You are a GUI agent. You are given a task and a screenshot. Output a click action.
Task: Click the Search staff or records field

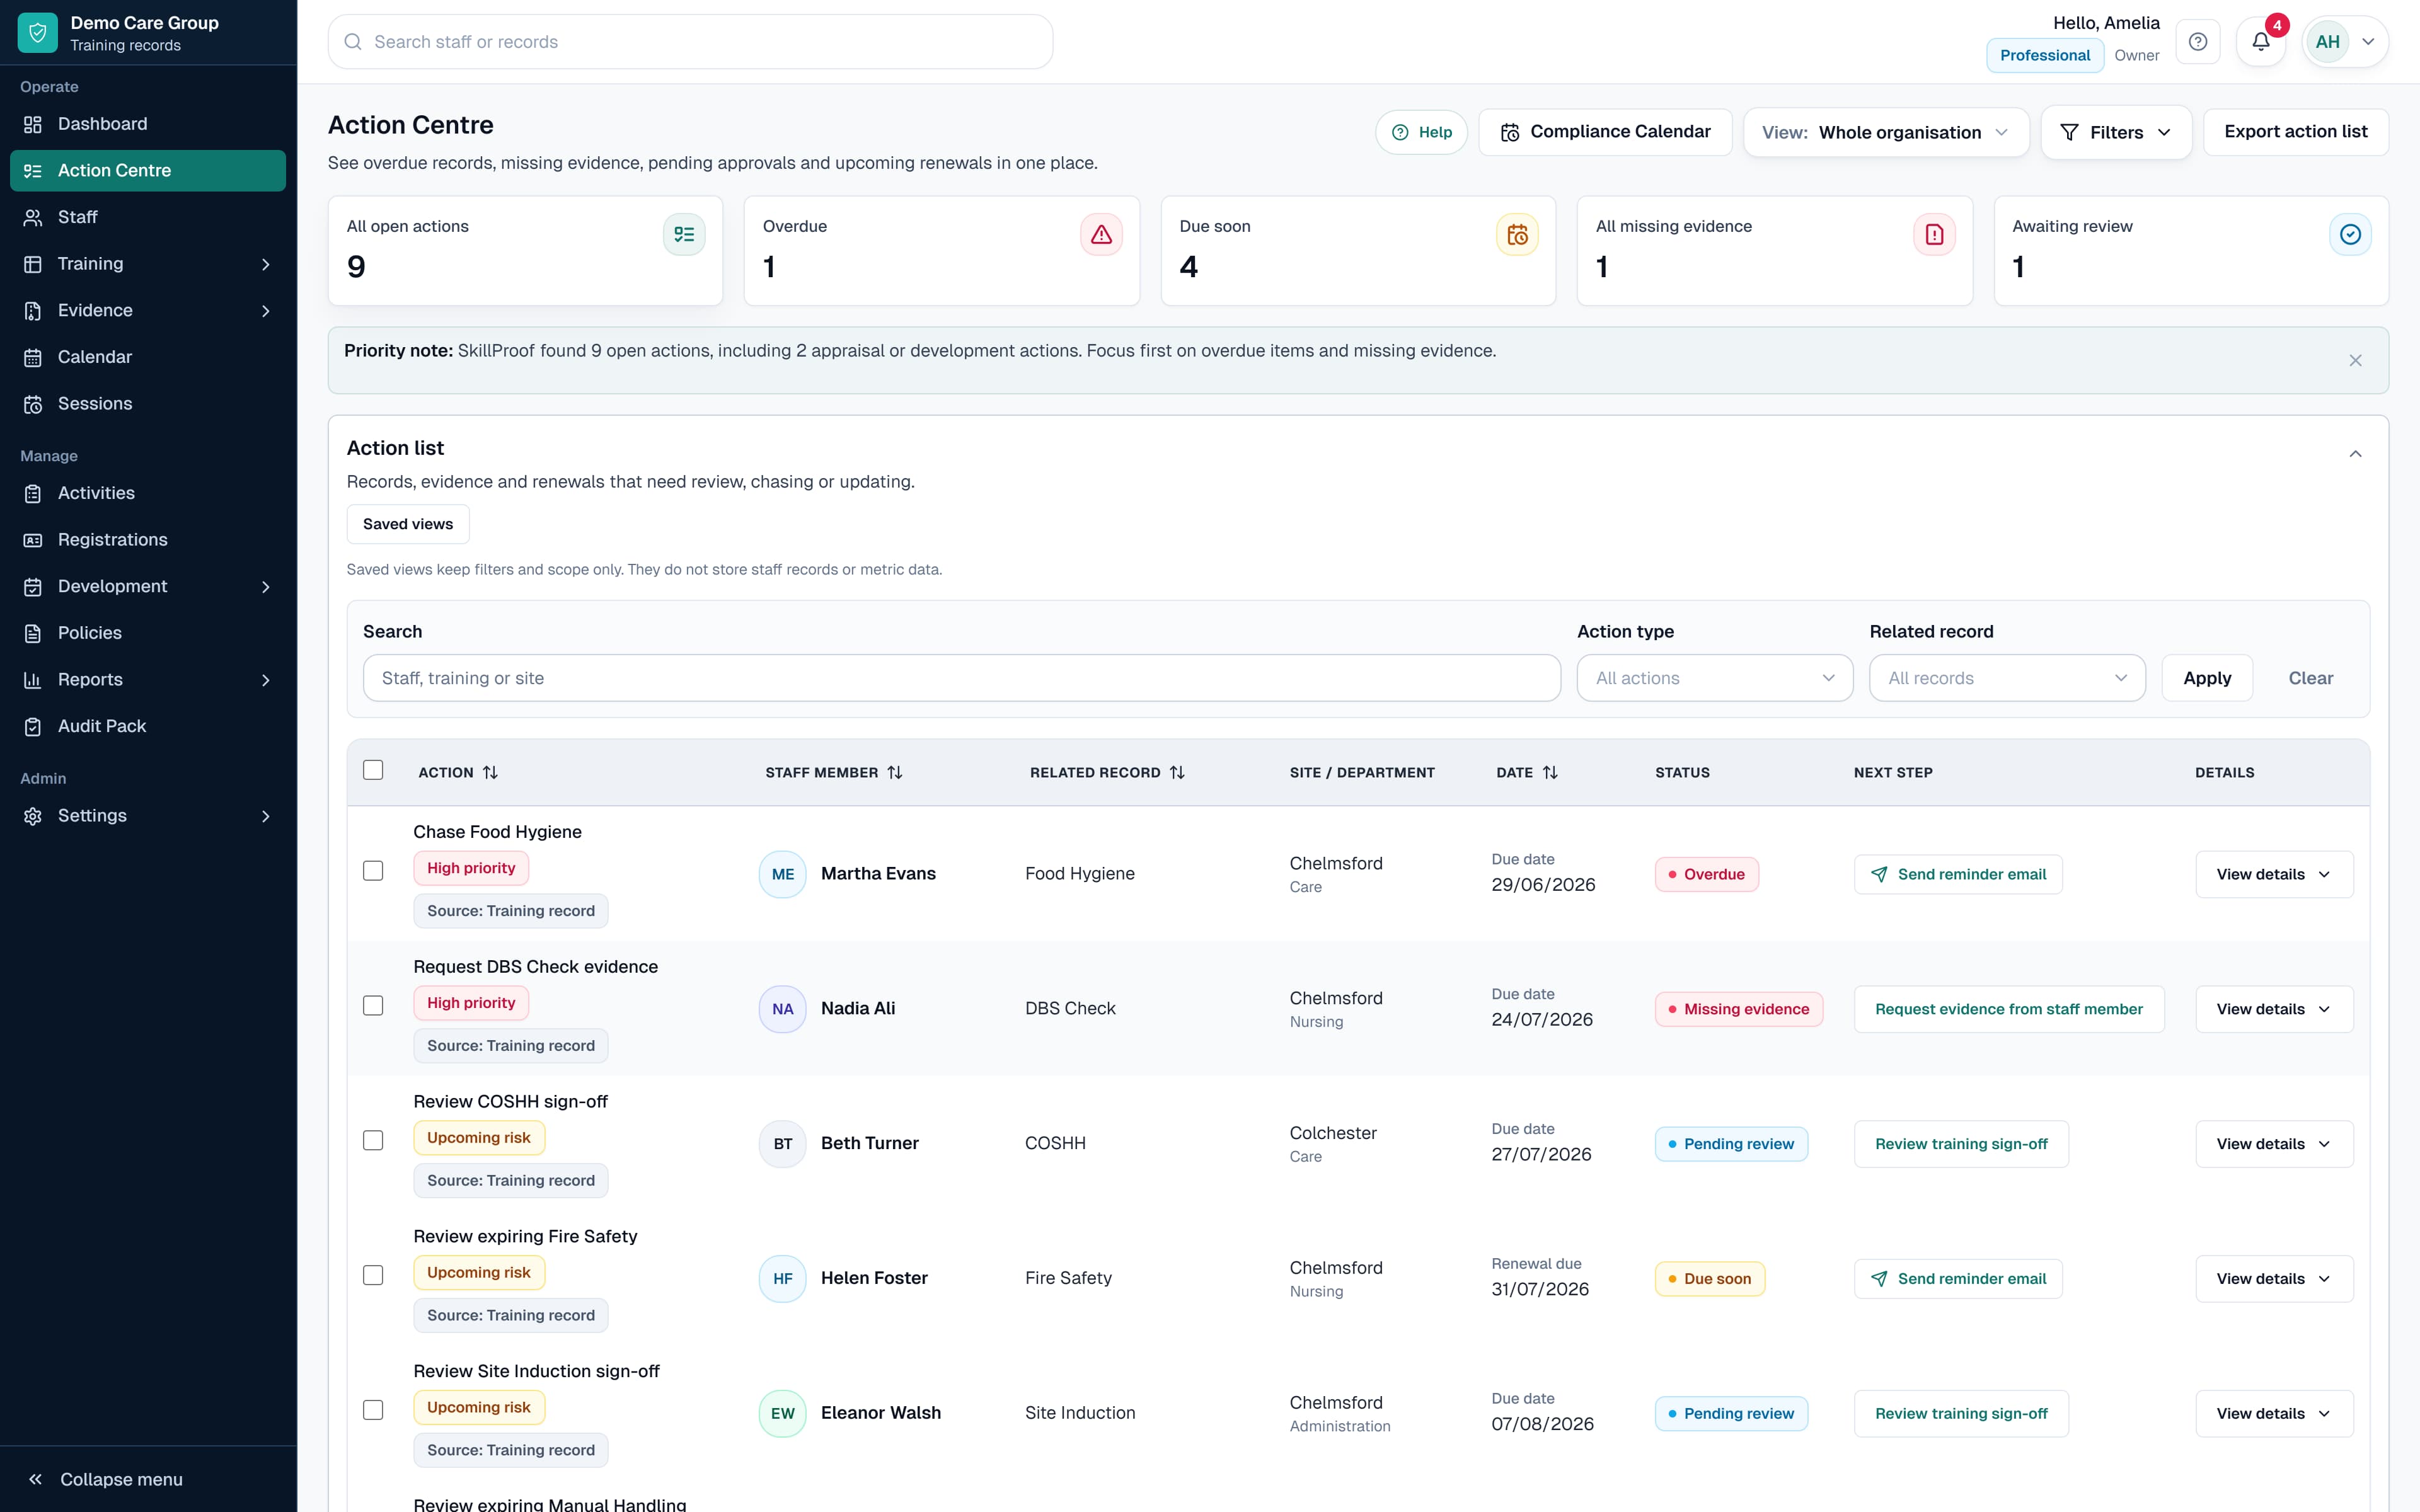point(690,42)
